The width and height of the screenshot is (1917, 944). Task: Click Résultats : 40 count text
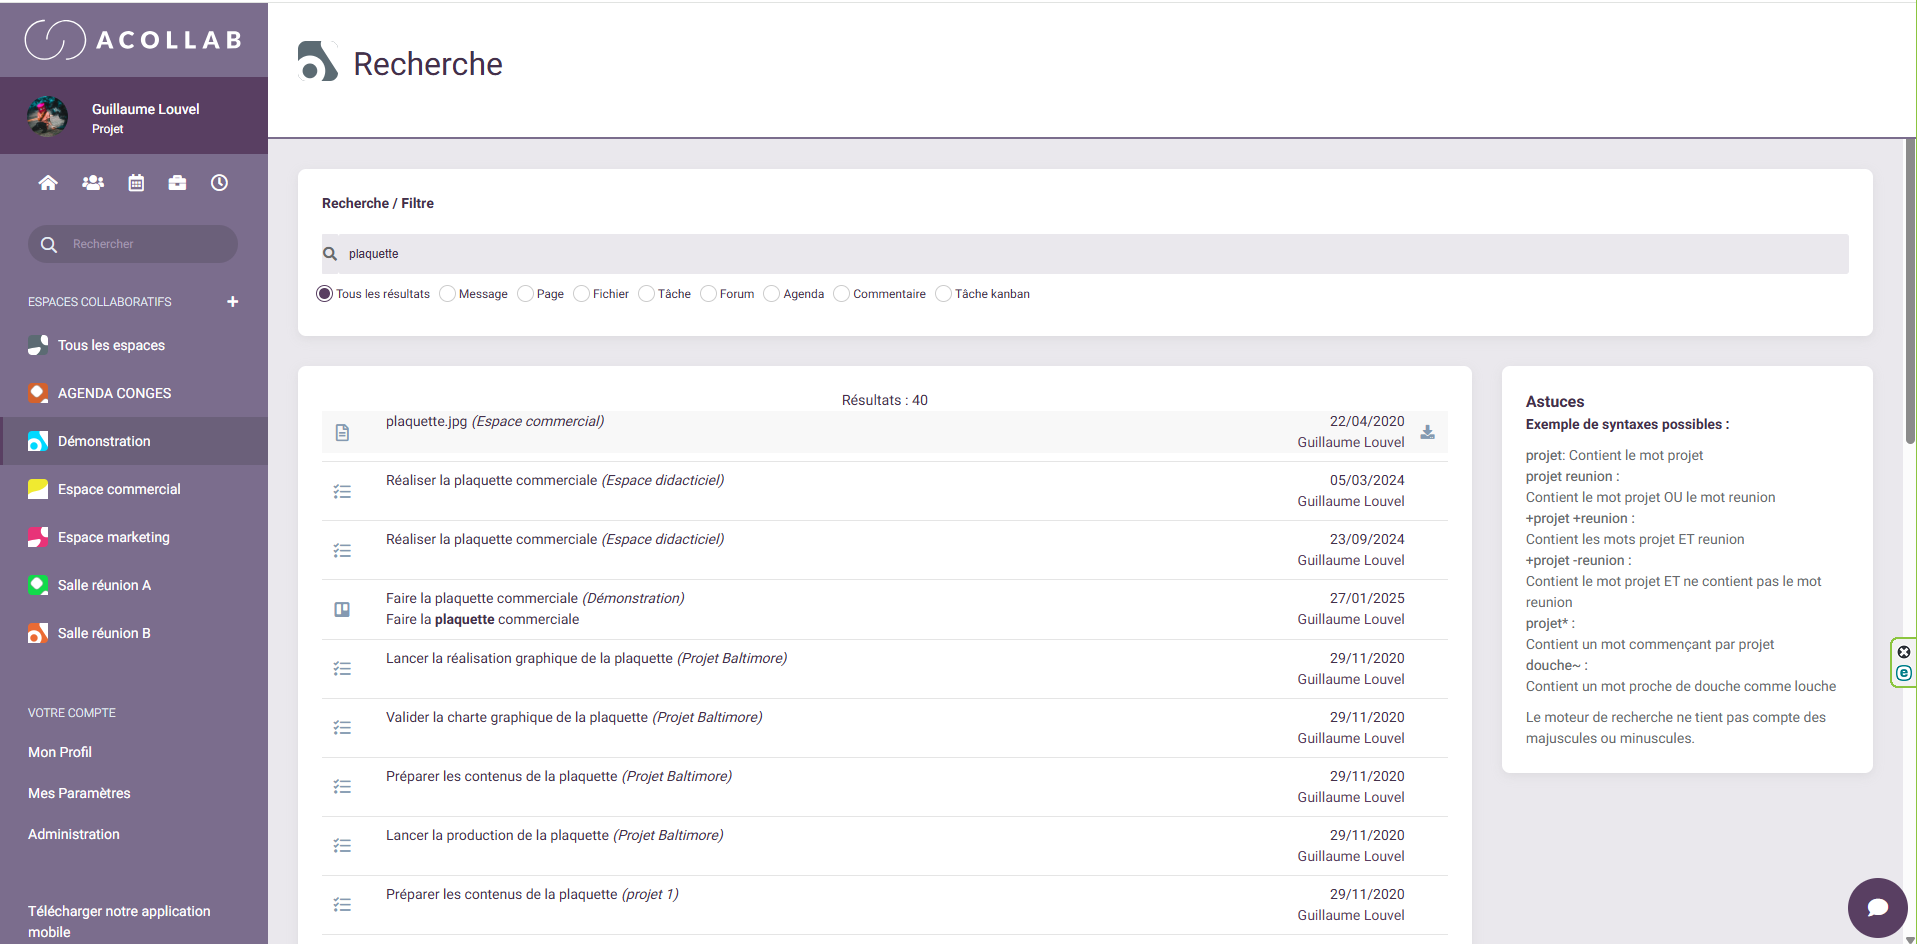pyautogui.click(x=885, y=400)
